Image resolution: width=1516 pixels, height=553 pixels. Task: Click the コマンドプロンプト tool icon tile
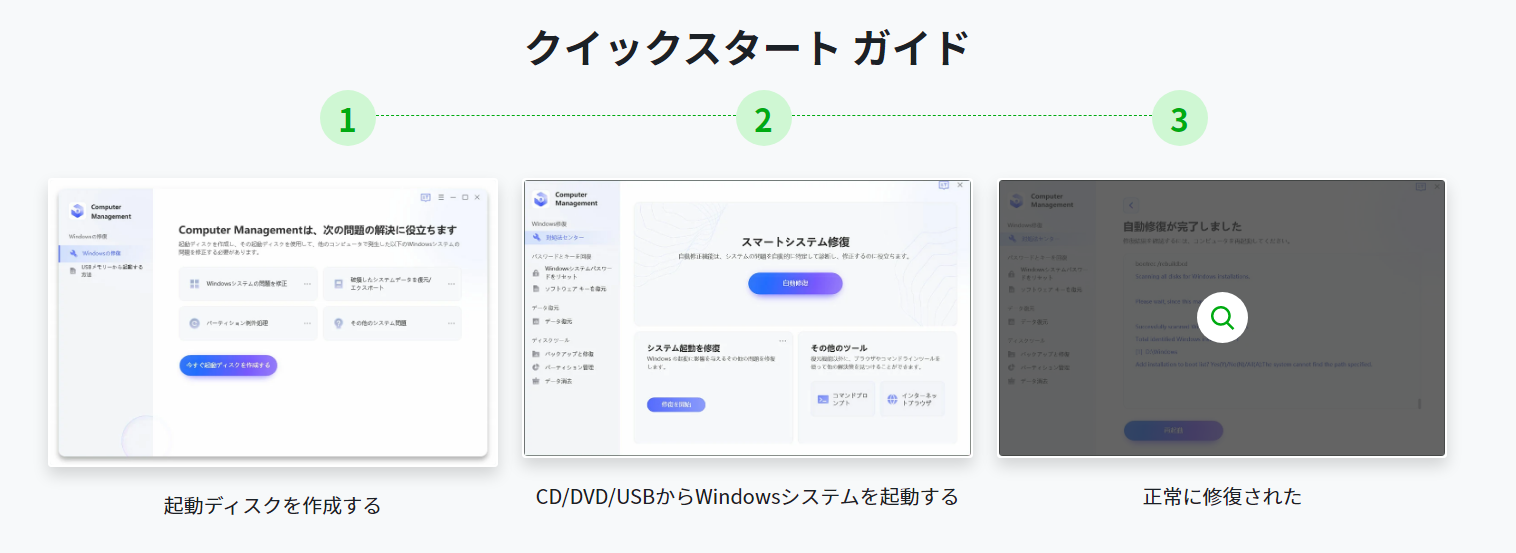coord(843,398)
